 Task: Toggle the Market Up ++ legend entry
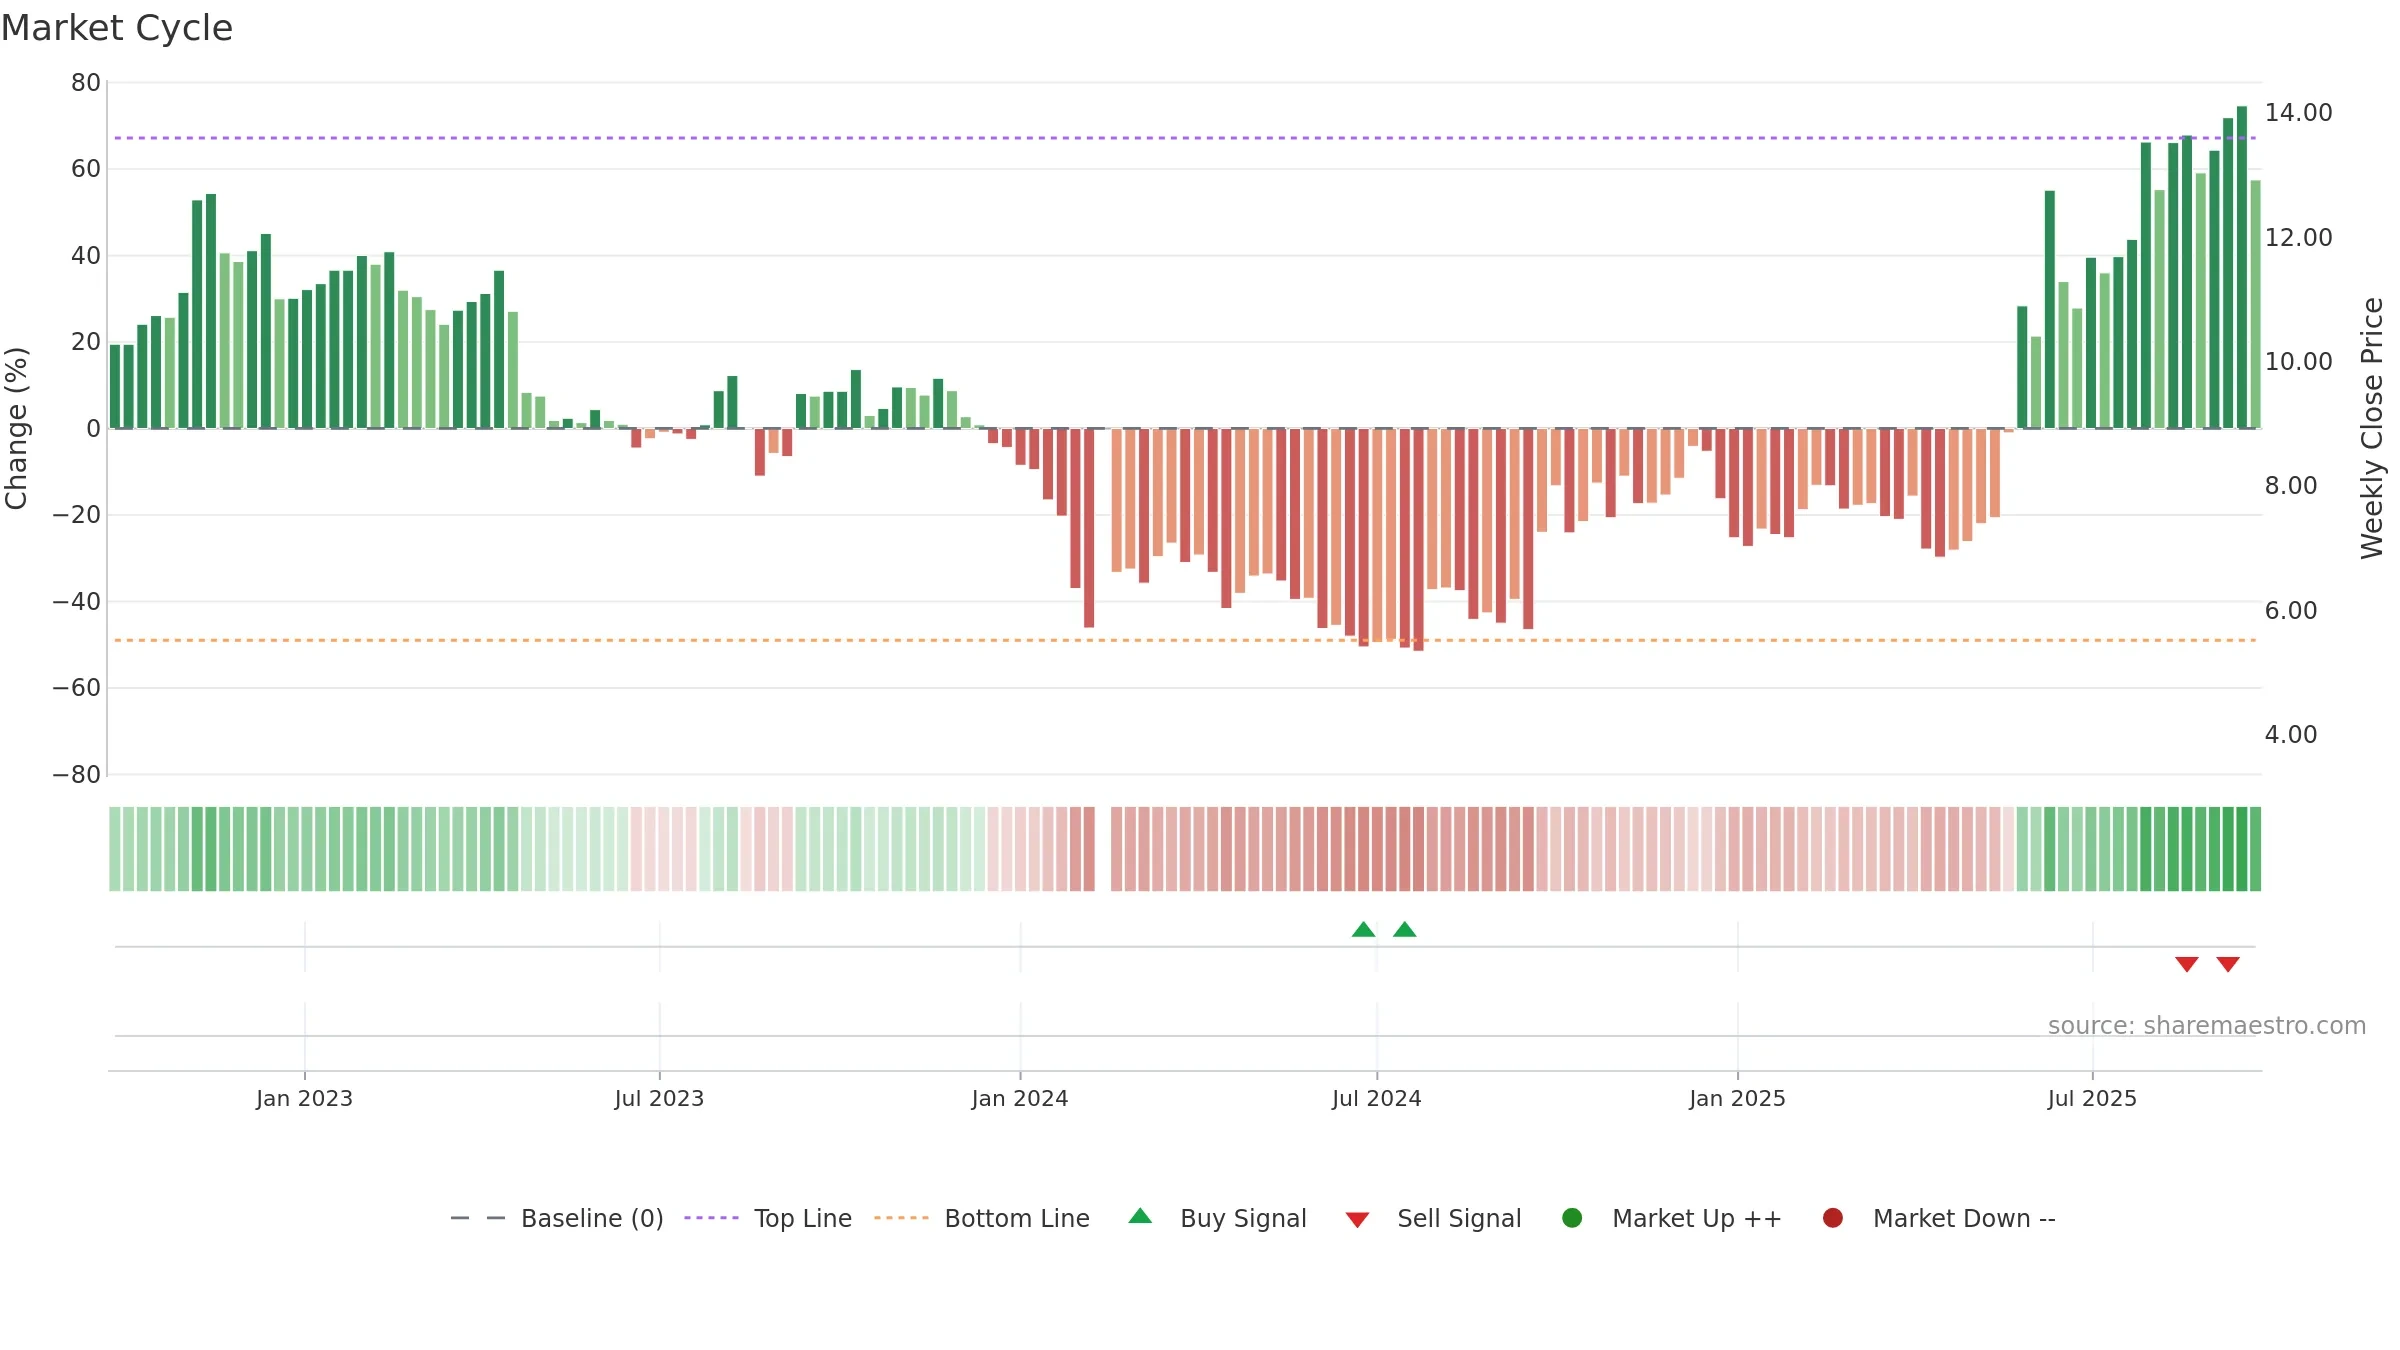pos(1672,1218)
